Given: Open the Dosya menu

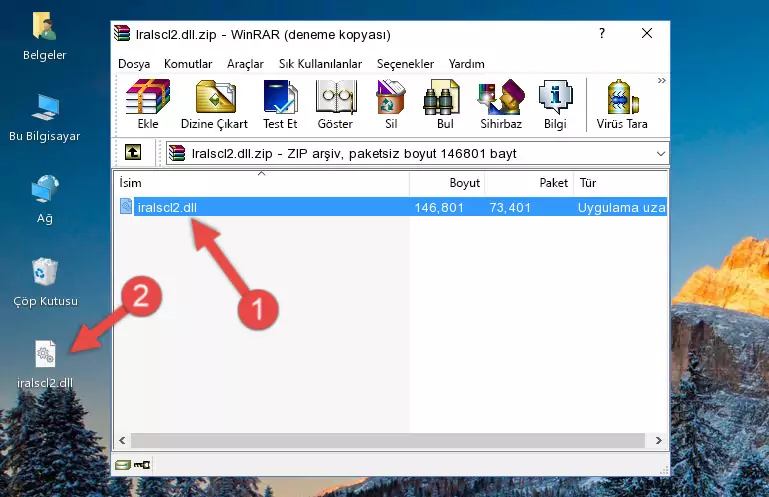Looking at the screenshot, I should point(134,64).
